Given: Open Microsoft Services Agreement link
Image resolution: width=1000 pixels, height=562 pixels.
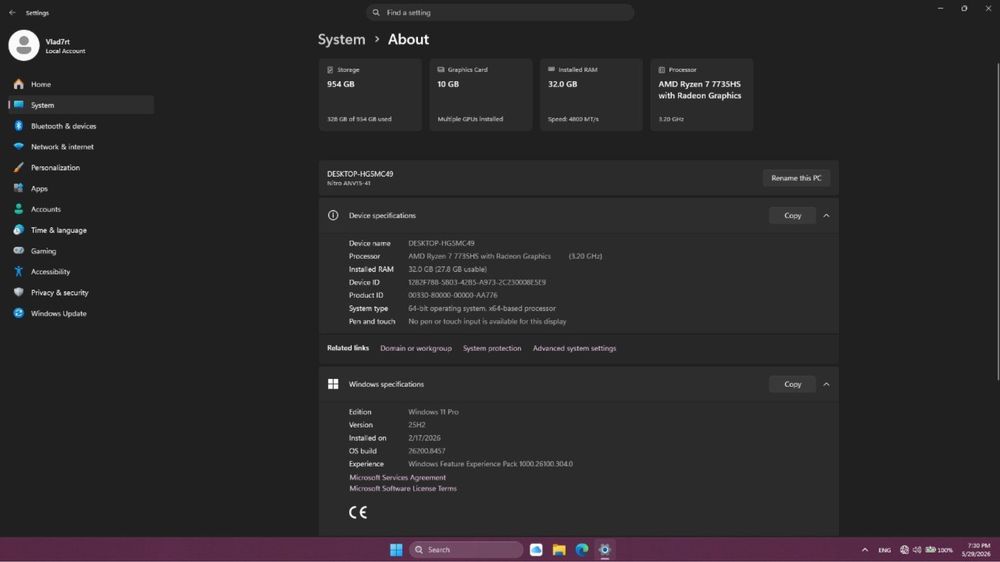Looking at the screenshot, I should [397, 478].
